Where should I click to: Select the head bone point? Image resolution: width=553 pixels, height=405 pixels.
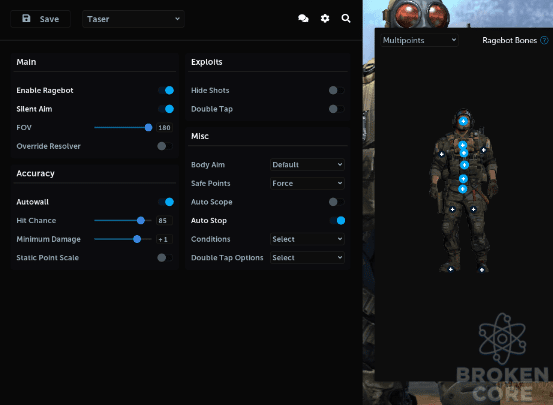(x=463, y=121)
